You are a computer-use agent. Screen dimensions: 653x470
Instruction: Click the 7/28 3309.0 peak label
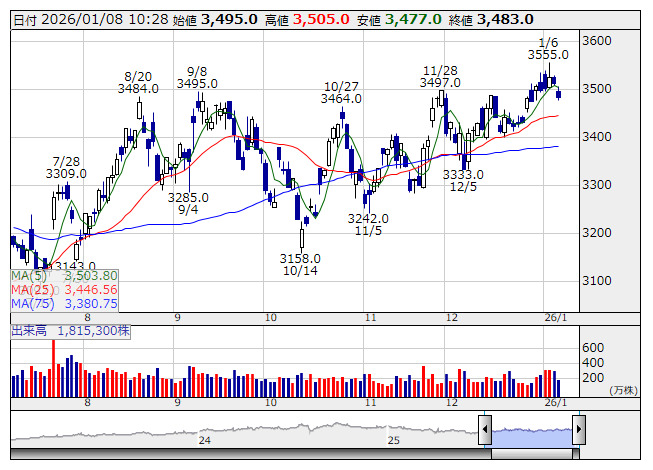(66, 167)
